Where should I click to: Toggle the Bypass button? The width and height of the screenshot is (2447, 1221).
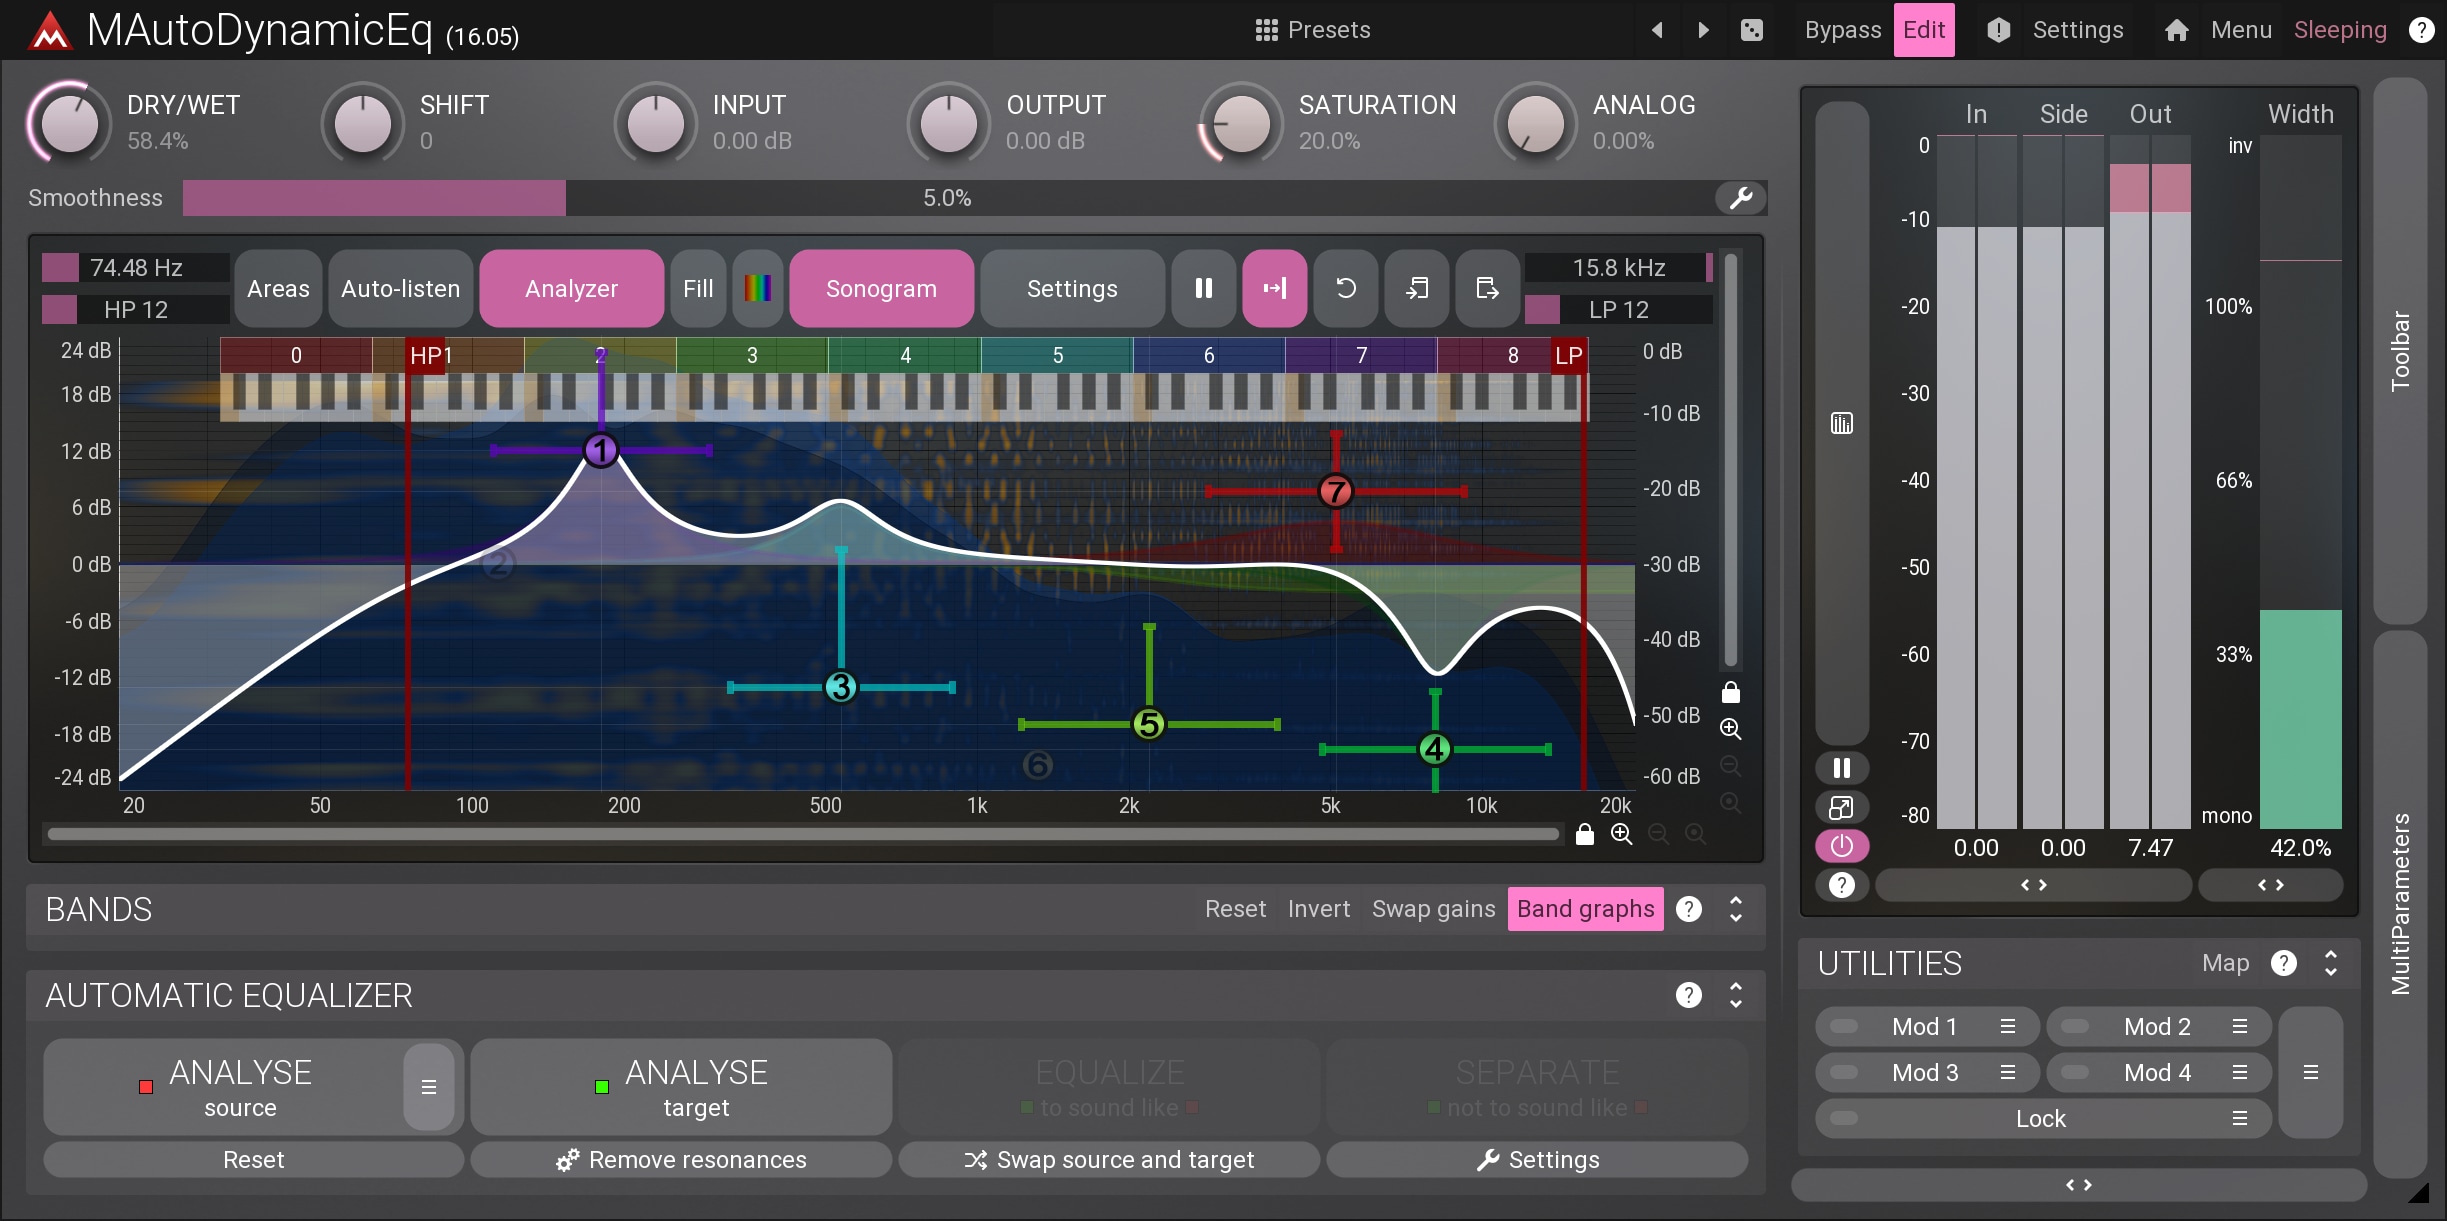(1843, 30)
